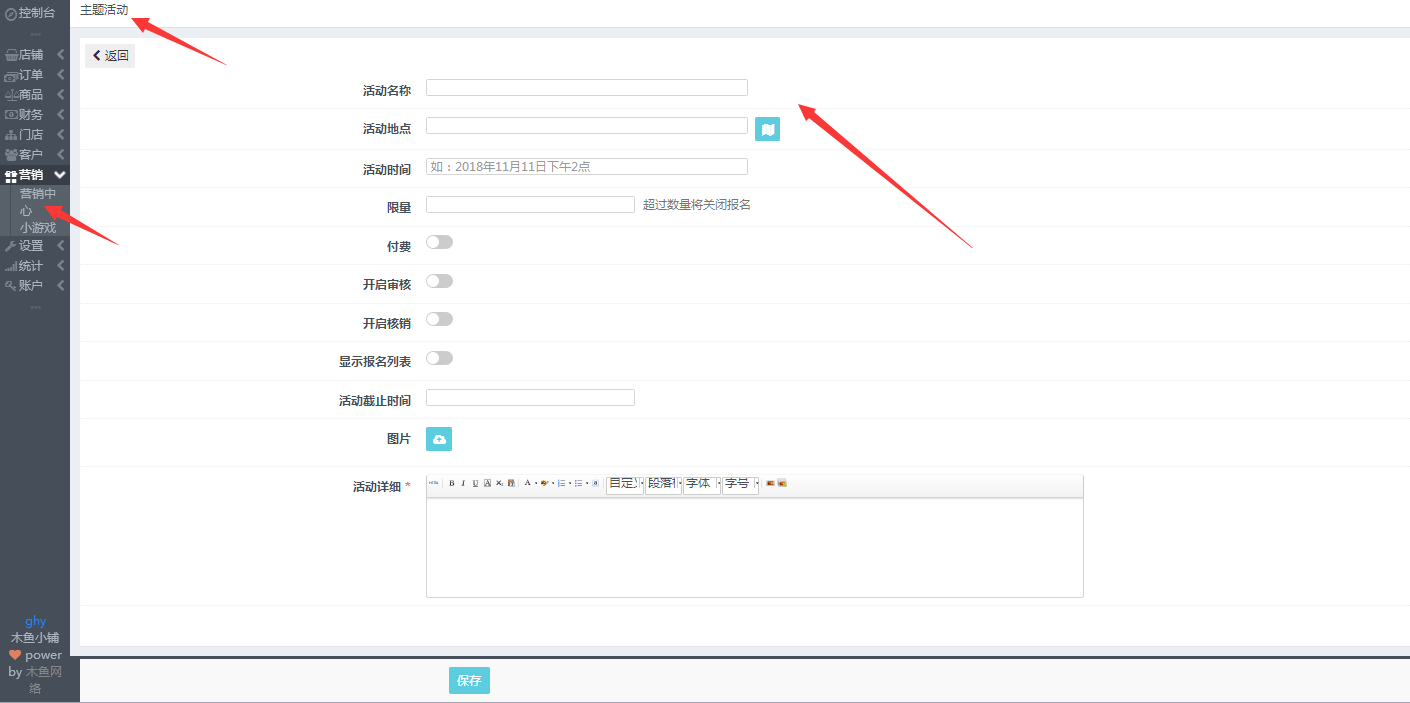Viewport: 1410px width, 703px height.
Task: Toggle the 付费 switch
Action: click(x=439, y=242)
